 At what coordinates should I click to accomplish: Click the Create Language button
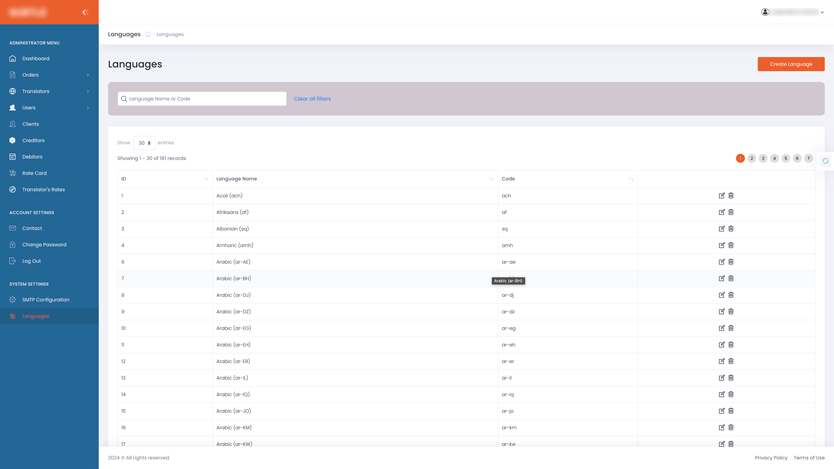(x=790, y=64)
